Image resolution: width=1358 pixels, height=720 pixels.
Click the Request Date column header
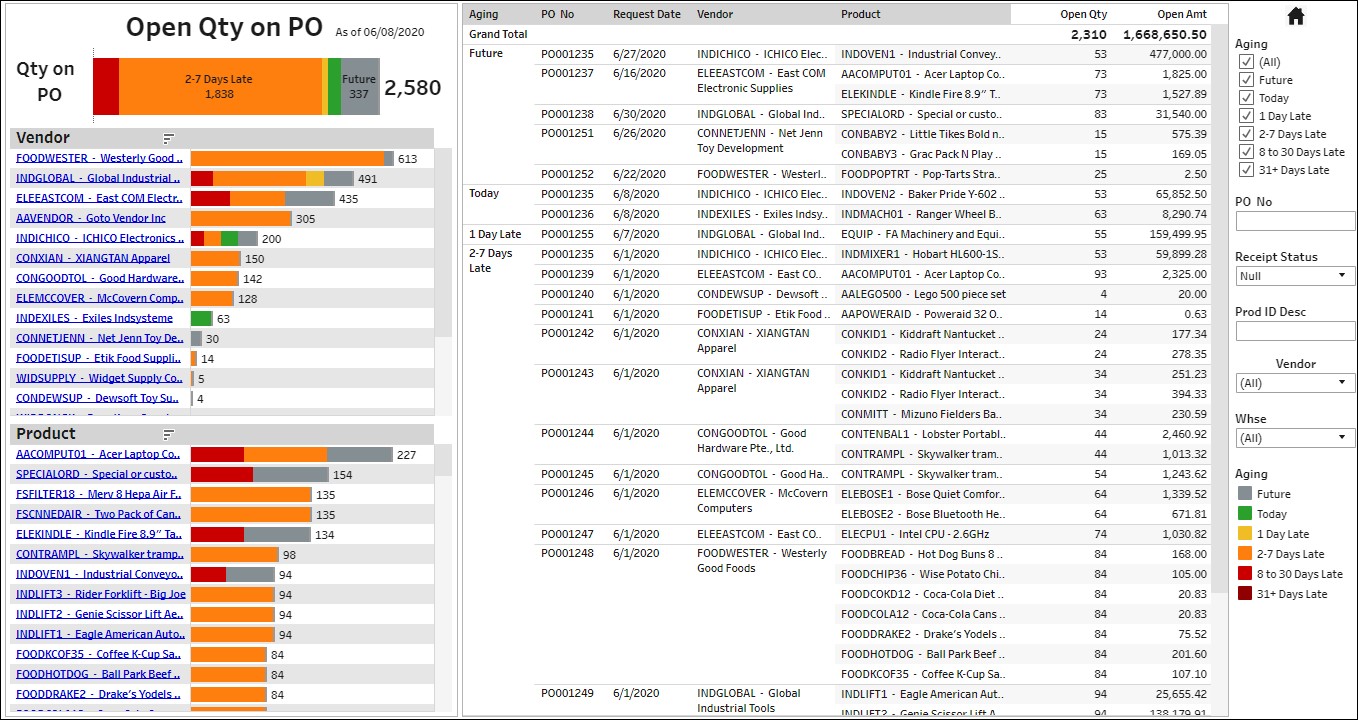click(x=646, y=15)
